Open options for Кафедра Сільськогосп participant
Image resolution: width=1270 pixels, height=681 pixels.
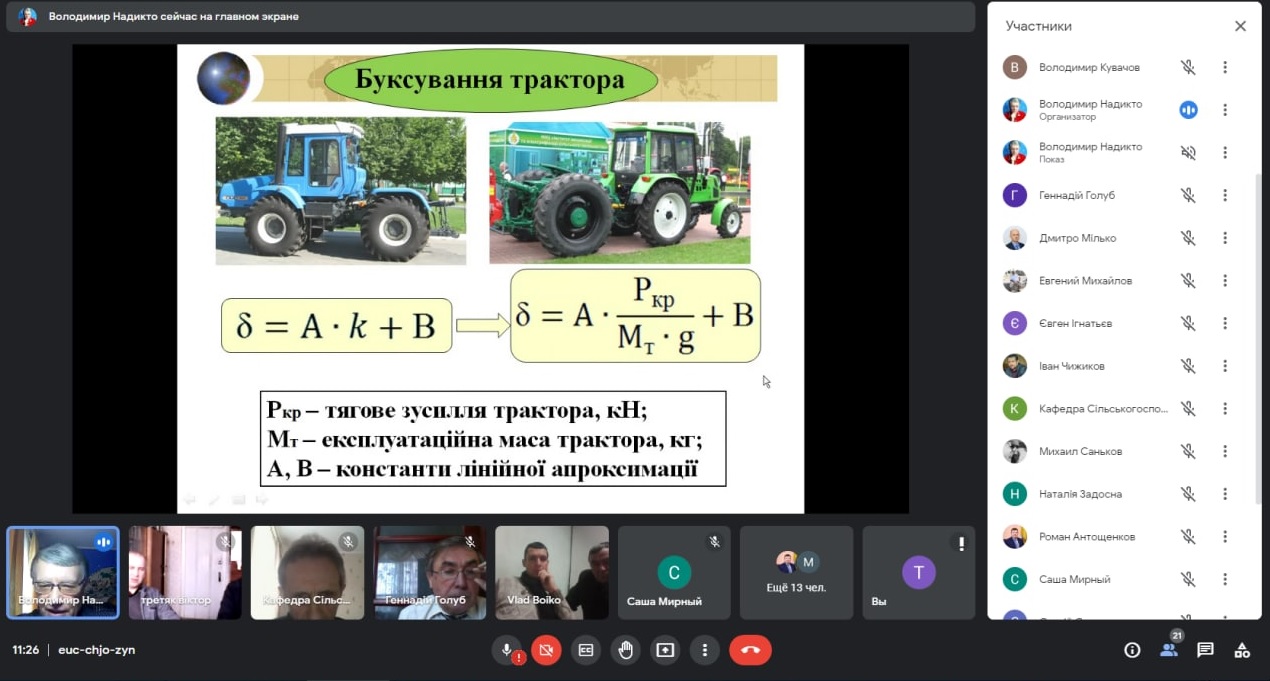point(1225,409)
